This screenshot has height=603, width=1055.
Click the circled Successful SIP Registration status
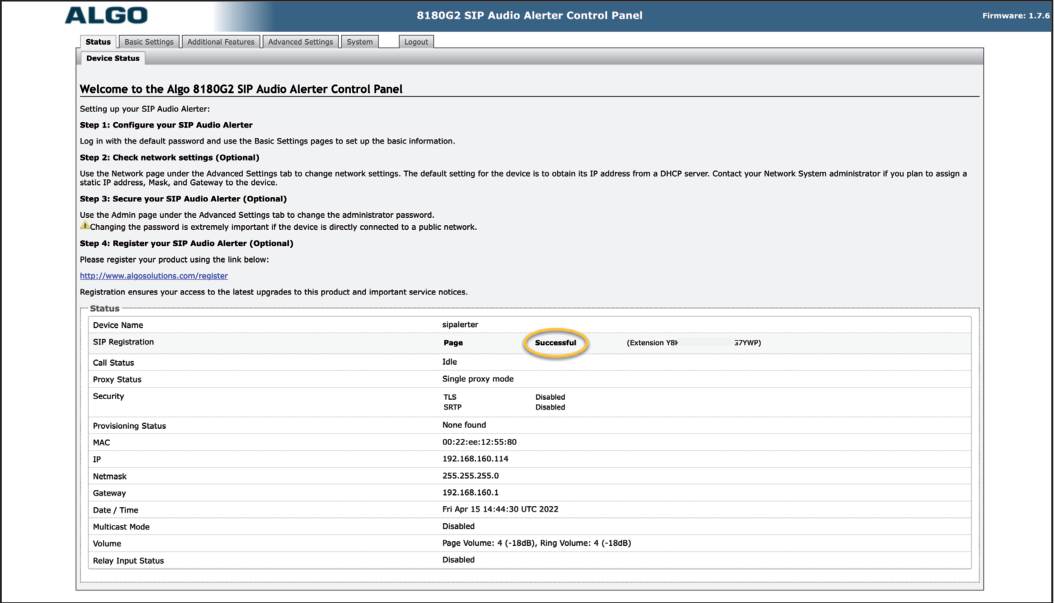[556, 342]
